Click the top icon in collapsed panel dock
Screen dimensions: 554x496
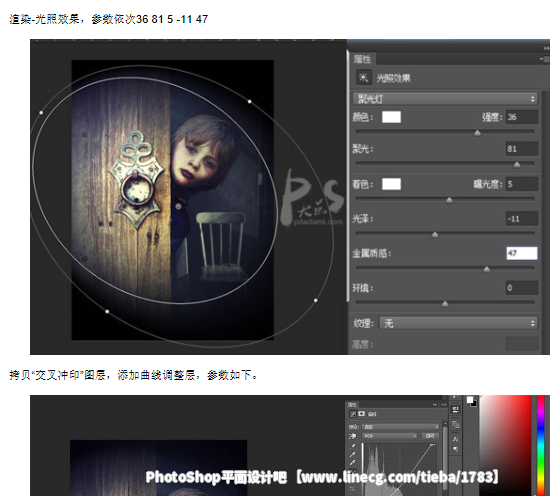455,410
